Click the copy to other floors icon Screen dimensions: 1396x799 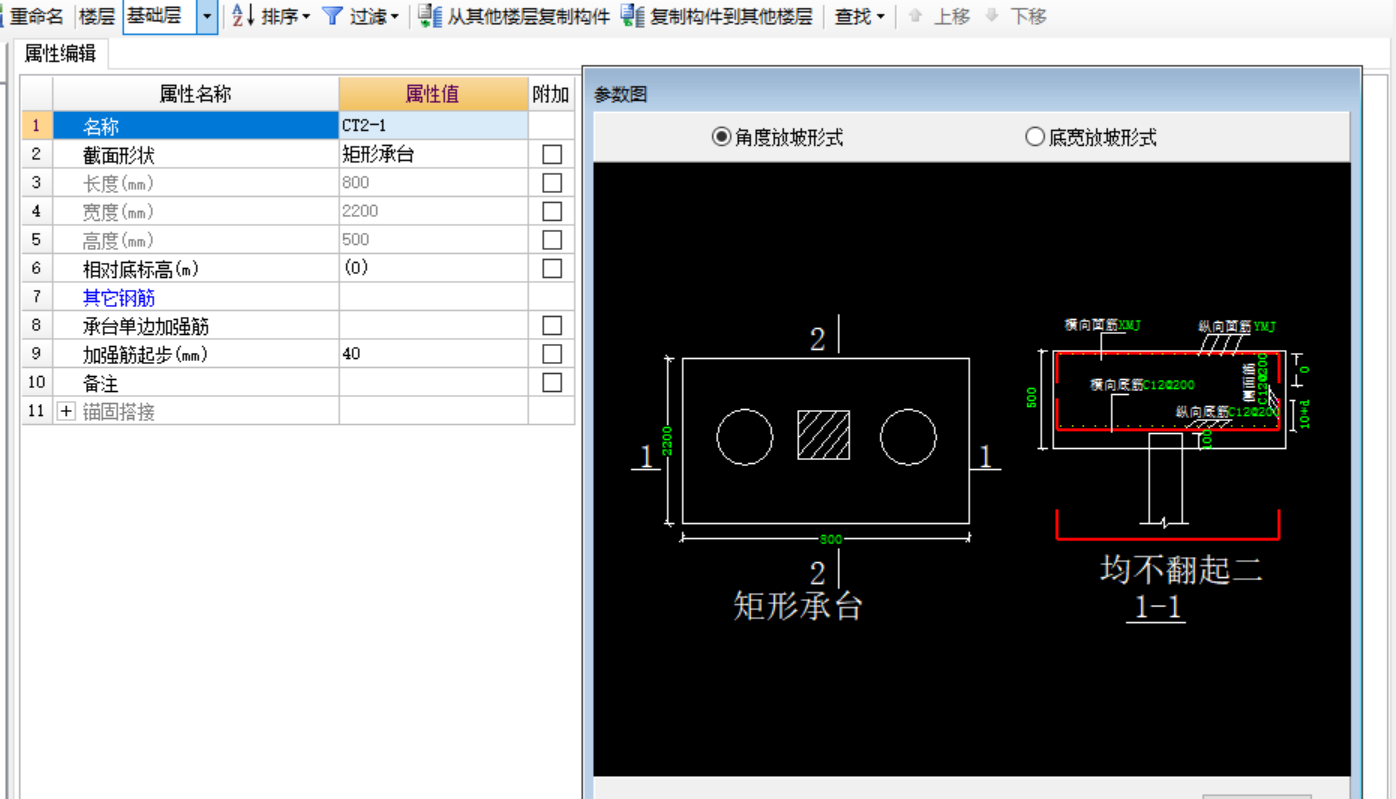pos(633,16)
